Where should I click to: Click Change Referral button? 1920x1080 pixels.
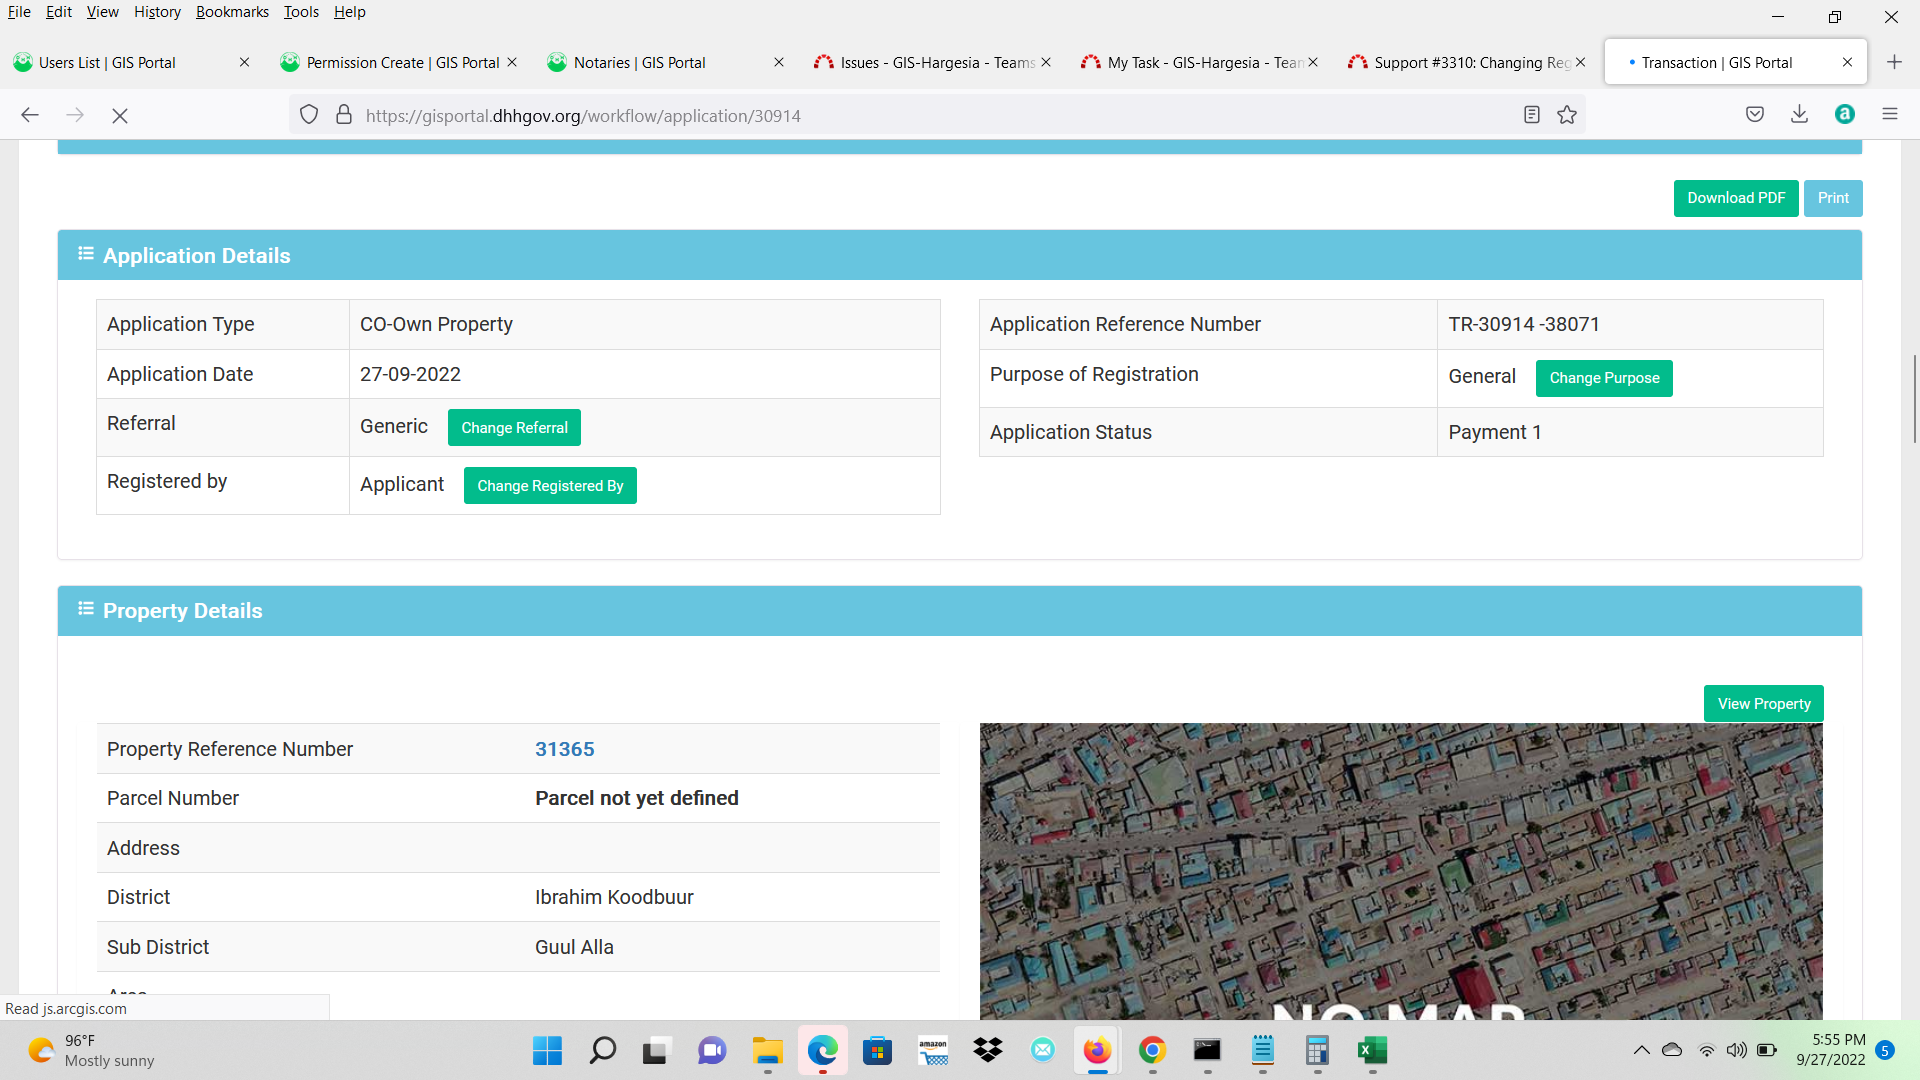[x=514, y=428]
